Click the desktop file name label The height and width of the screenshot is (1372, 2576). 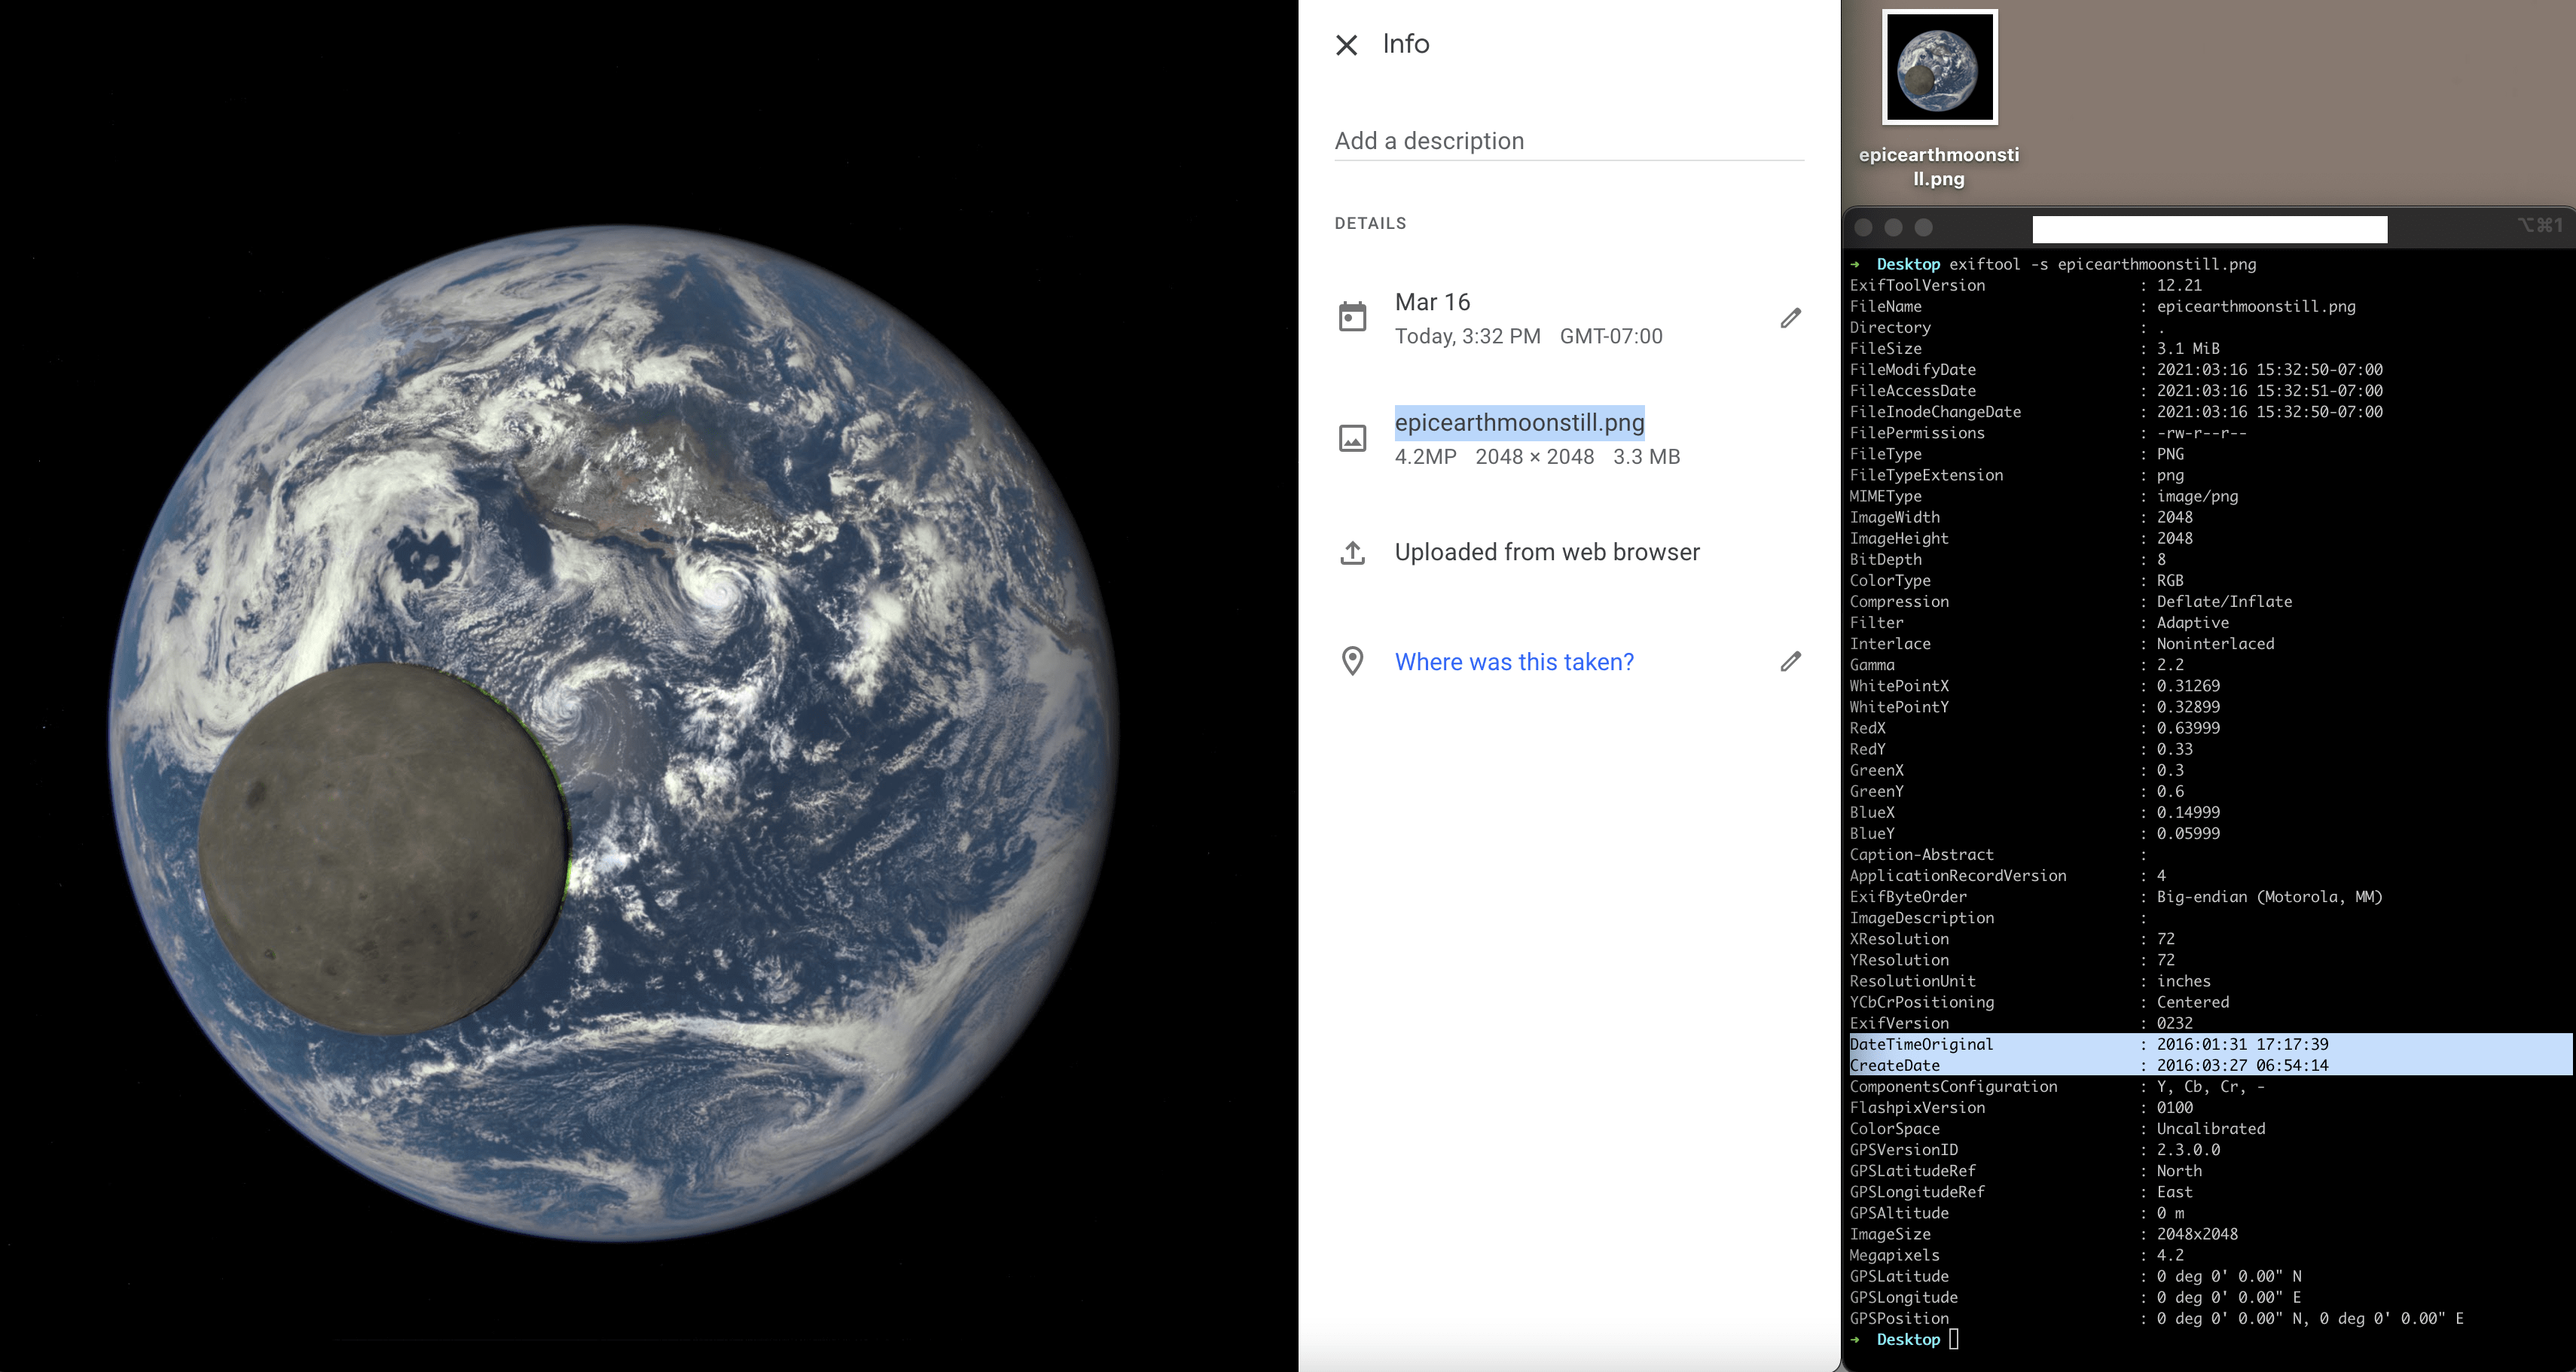point(1938,166)
